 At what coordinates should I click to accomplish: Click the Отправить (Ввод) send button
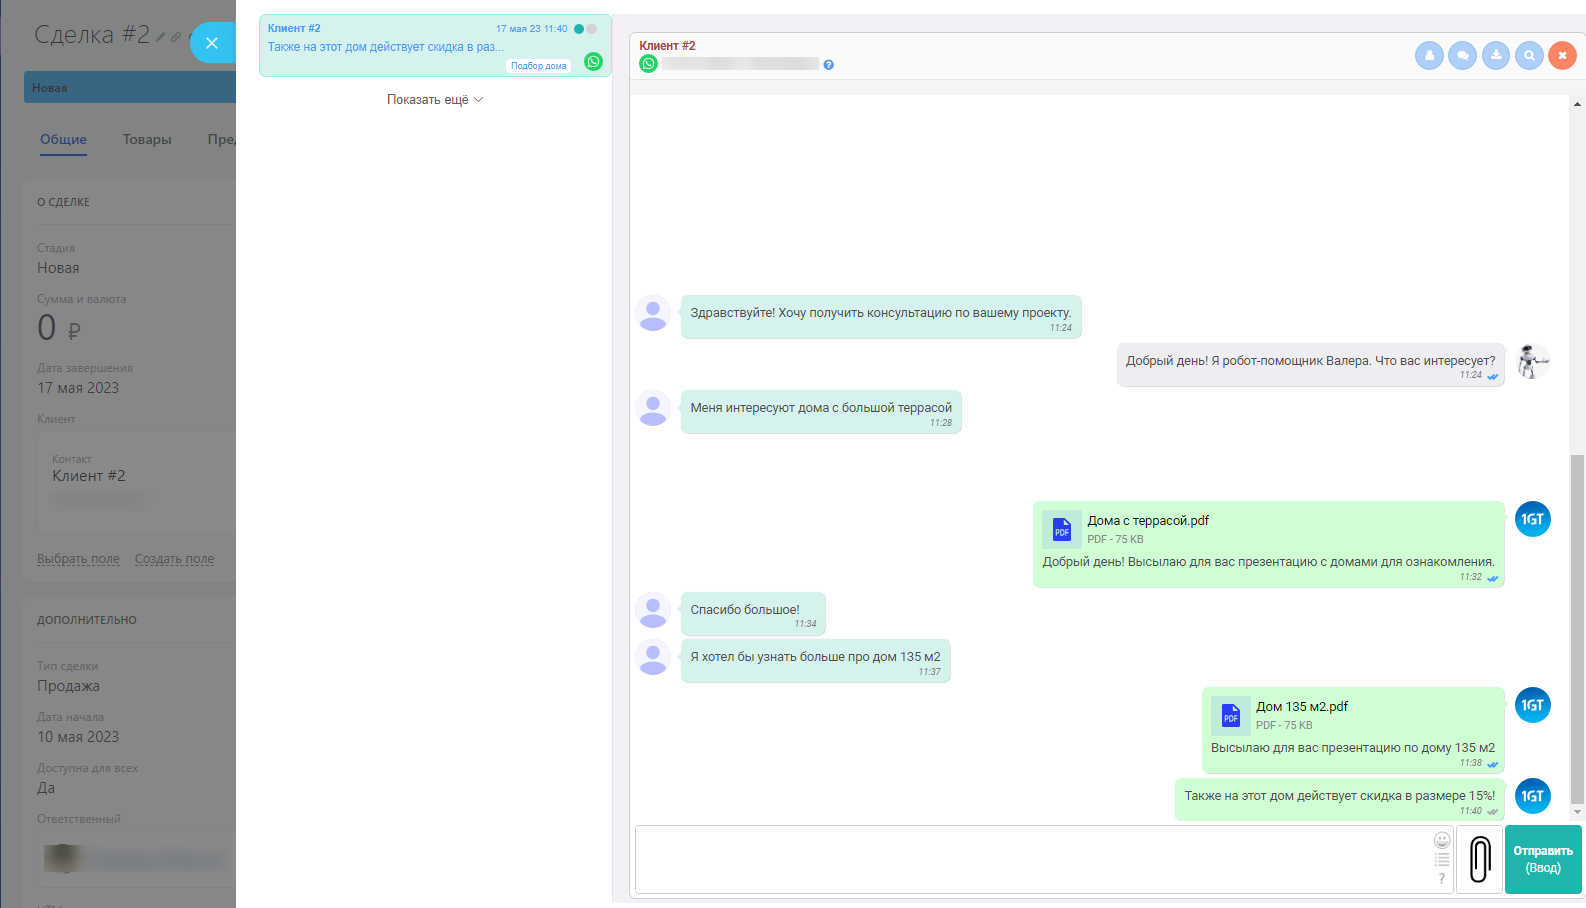click(1543, 859)
